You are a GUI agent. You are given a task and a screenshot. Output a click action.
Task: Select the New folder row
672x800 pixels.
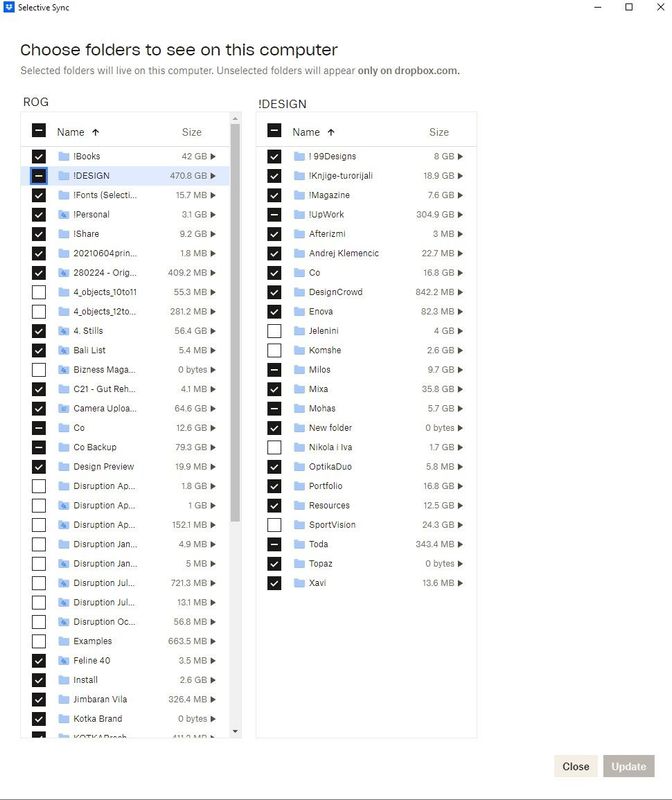tap(366, 428)
